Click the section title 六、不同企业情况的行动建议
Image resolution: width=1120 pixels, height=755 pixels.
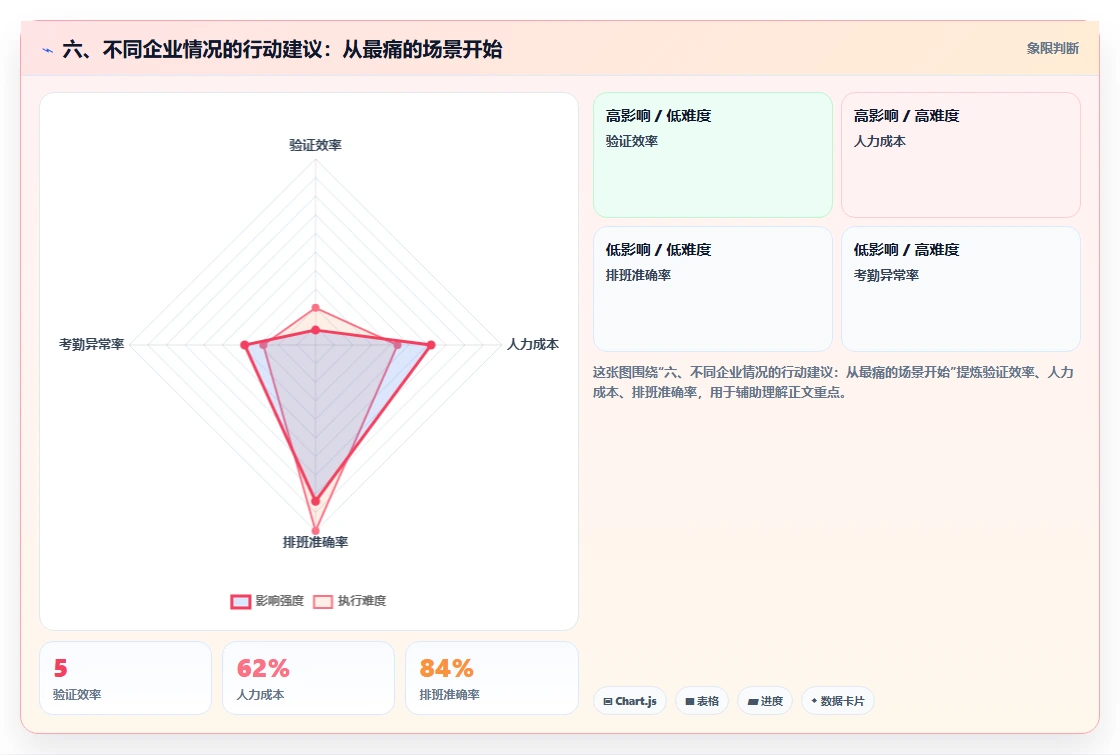(x=282, y=50)
